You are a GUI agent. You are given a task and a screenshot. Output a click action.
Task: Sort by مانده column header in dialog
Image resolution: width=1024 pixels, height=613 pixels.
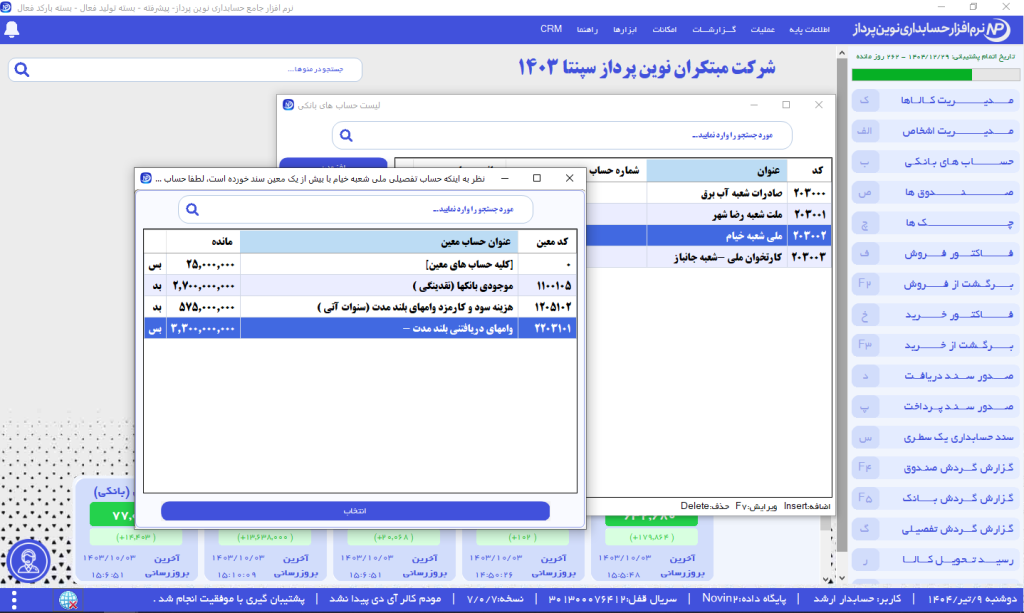pyautogui.click(x=203, y=242)
